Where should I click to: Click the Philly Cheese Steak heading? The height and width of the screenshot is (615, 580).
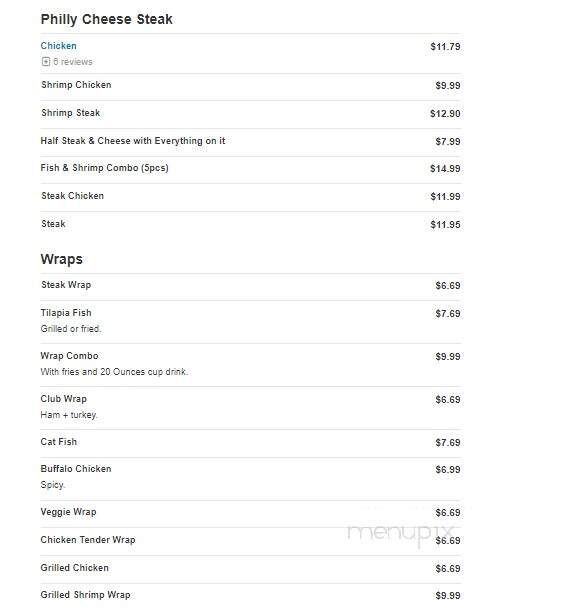tap(107, 19)
